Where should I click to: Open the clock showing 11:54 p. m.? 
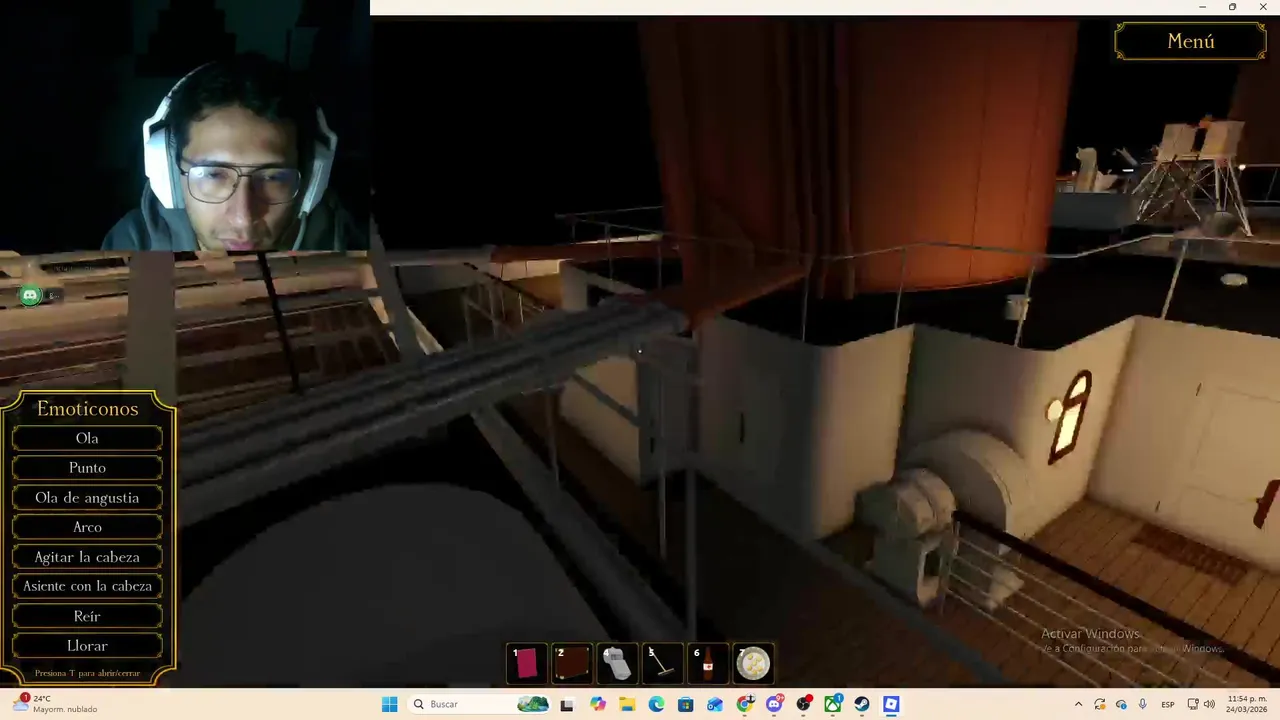click(1246, 704)
